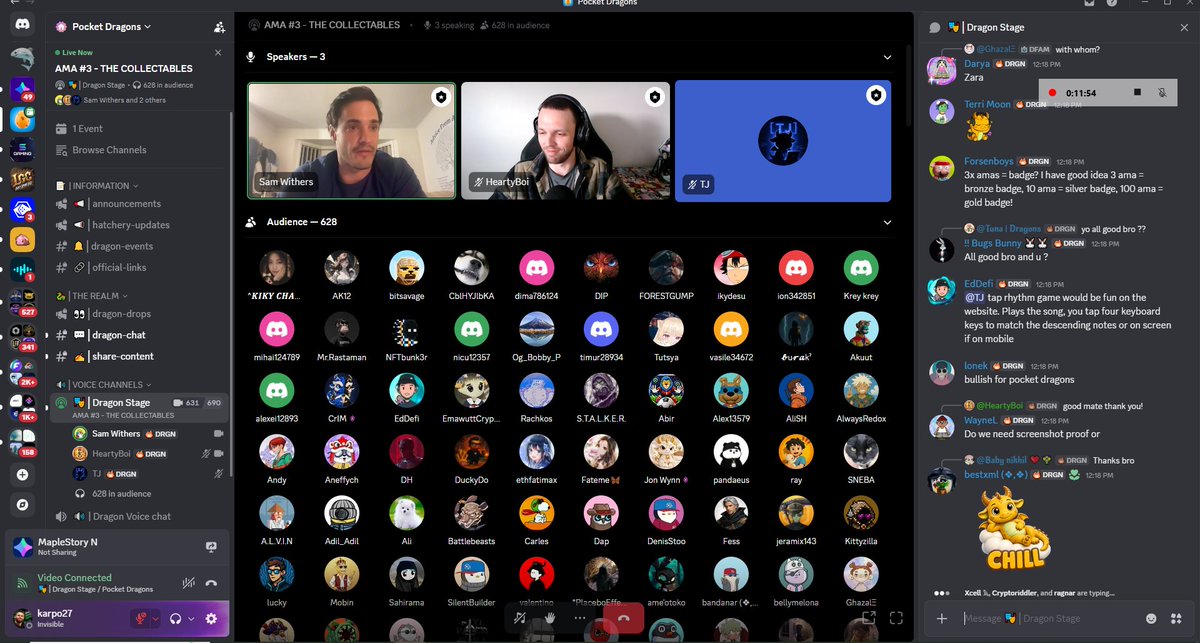Collapse the Audience — 628 section

tap(887, 222)
